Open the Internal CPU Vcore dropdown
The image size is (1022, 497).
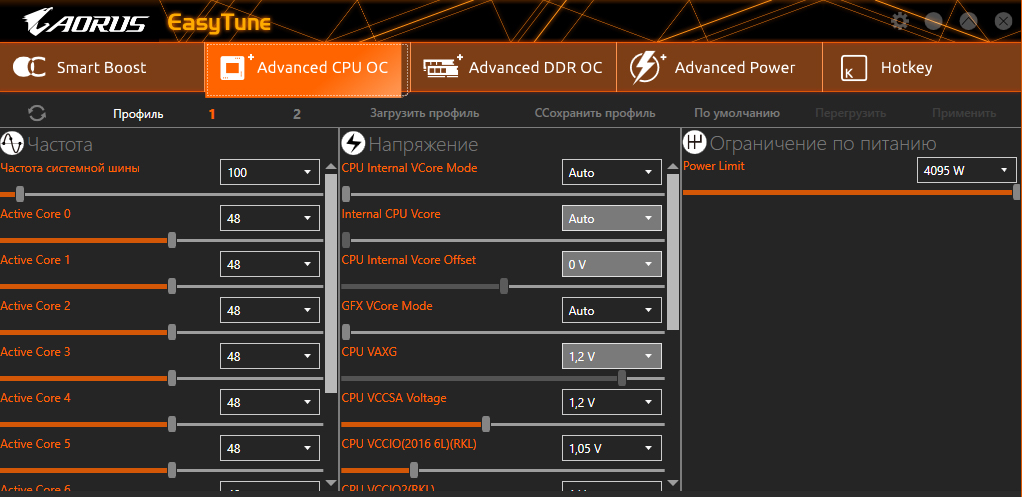611,218
